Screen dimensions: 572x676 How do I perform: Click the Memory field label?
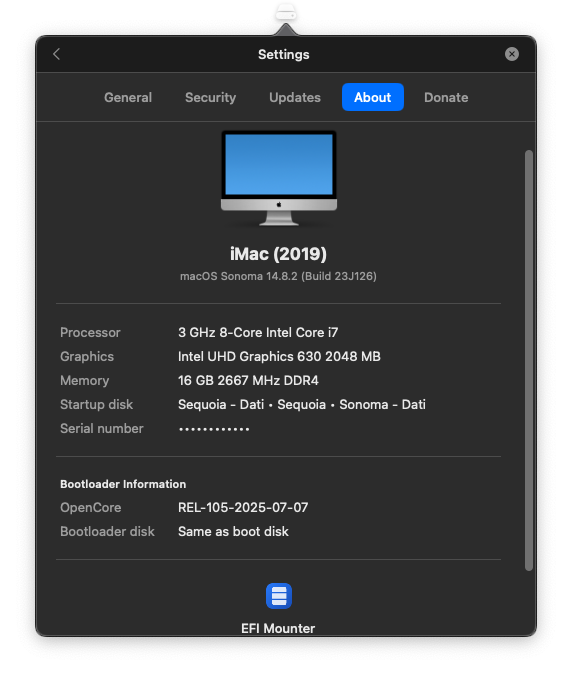[84, 381]
